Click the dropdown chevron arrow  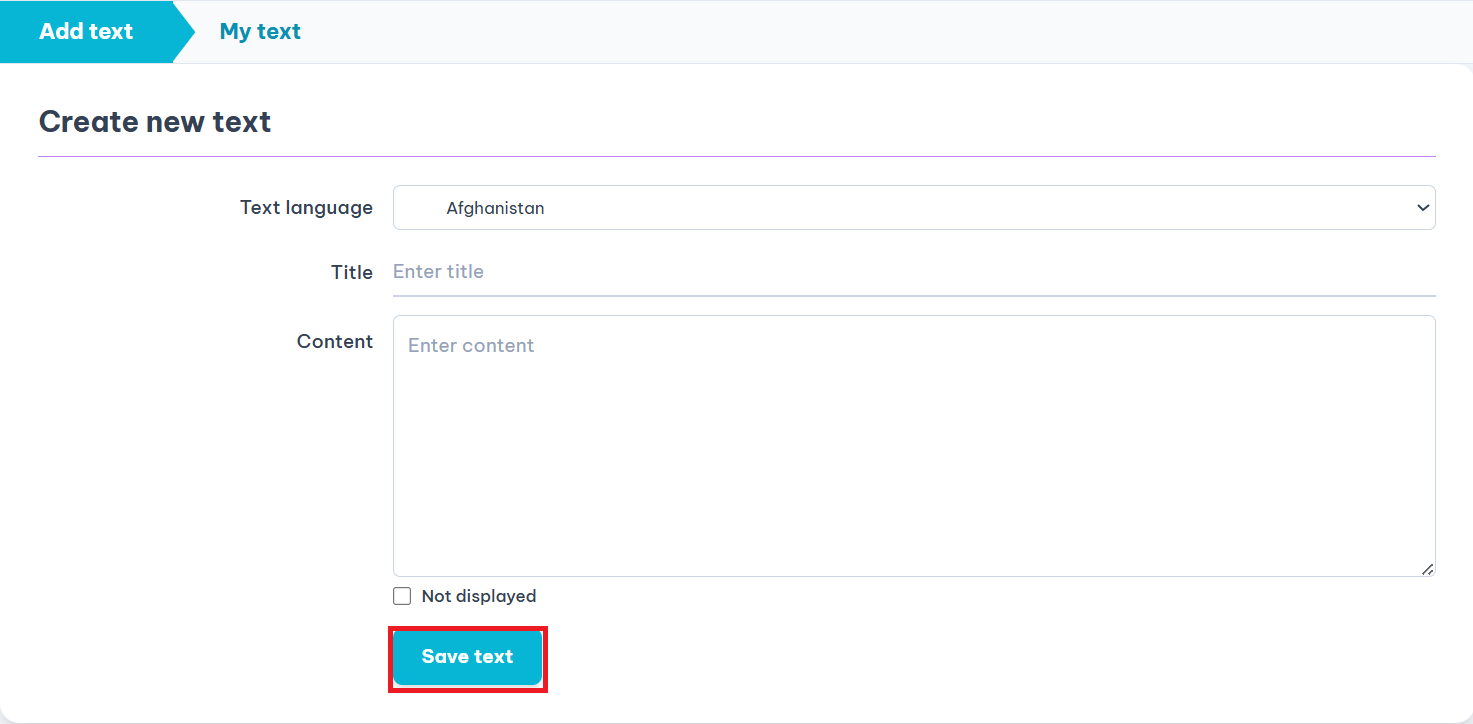(x=1422, y=207)
